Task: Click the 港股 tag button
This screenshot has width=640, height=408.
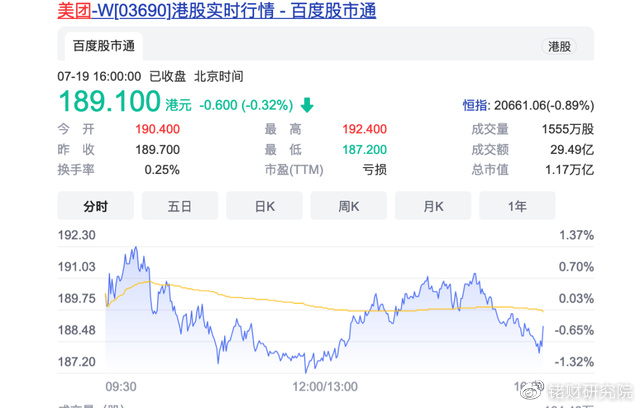Action: 559,47
